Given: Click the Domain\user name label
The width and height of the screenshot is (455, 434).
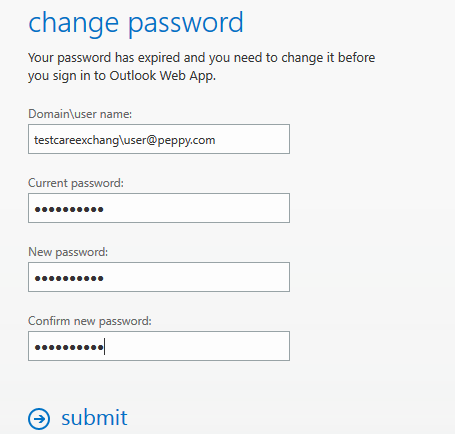Looking at the screenshot, I should pyautogui.click(x=80, y=114).
